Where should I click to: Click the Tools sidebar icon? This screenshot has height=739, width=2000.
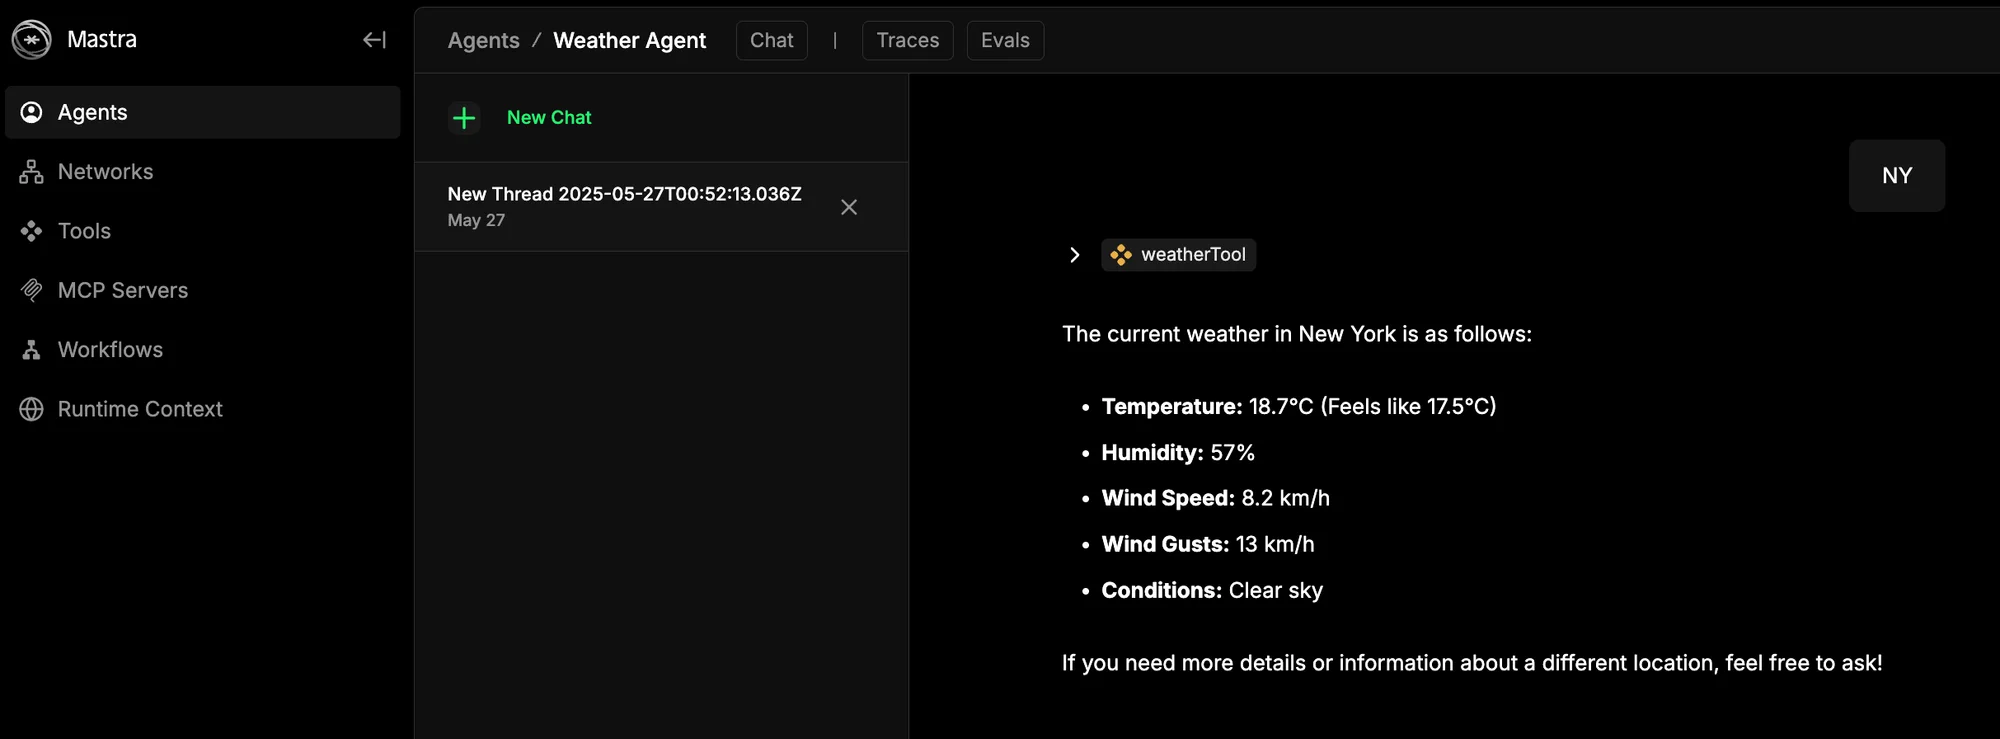coord(31,231)
